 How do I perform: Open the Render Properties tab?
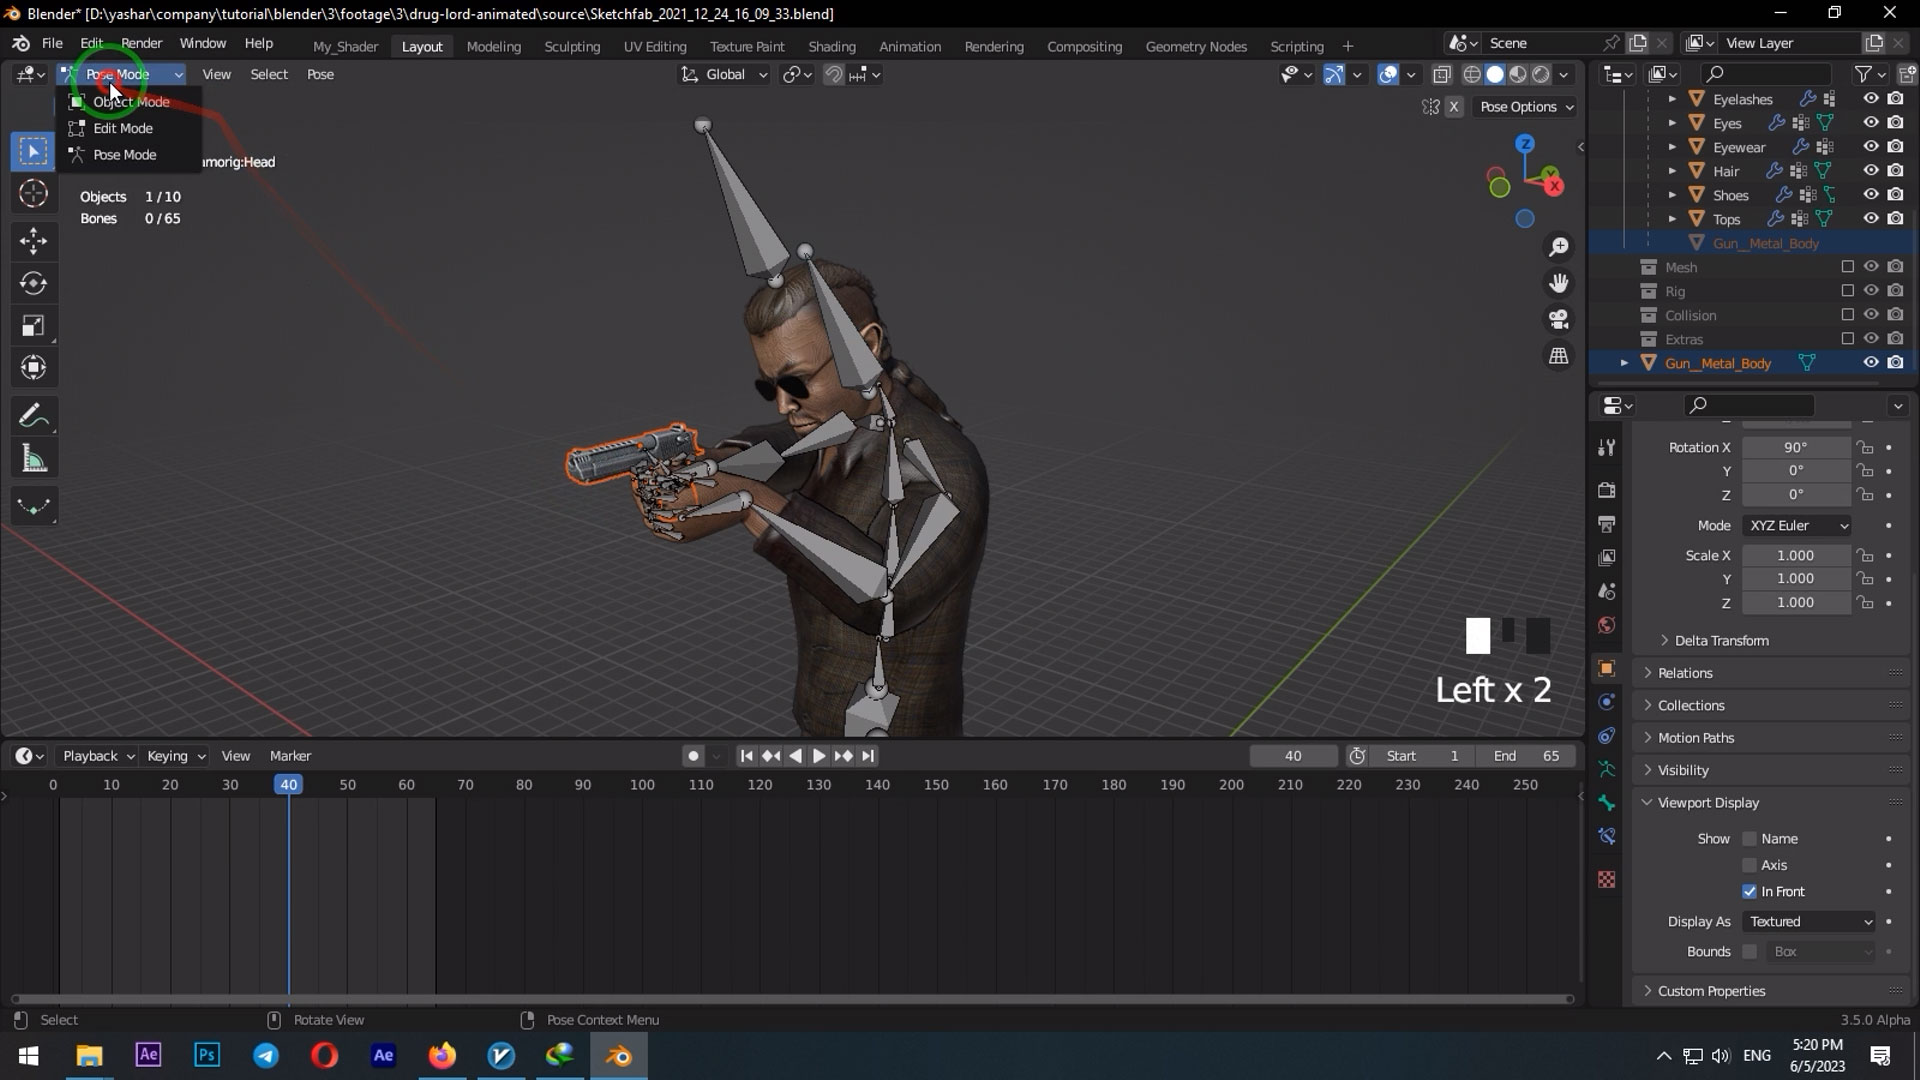pyautogui.click(x=1607, y=491)
